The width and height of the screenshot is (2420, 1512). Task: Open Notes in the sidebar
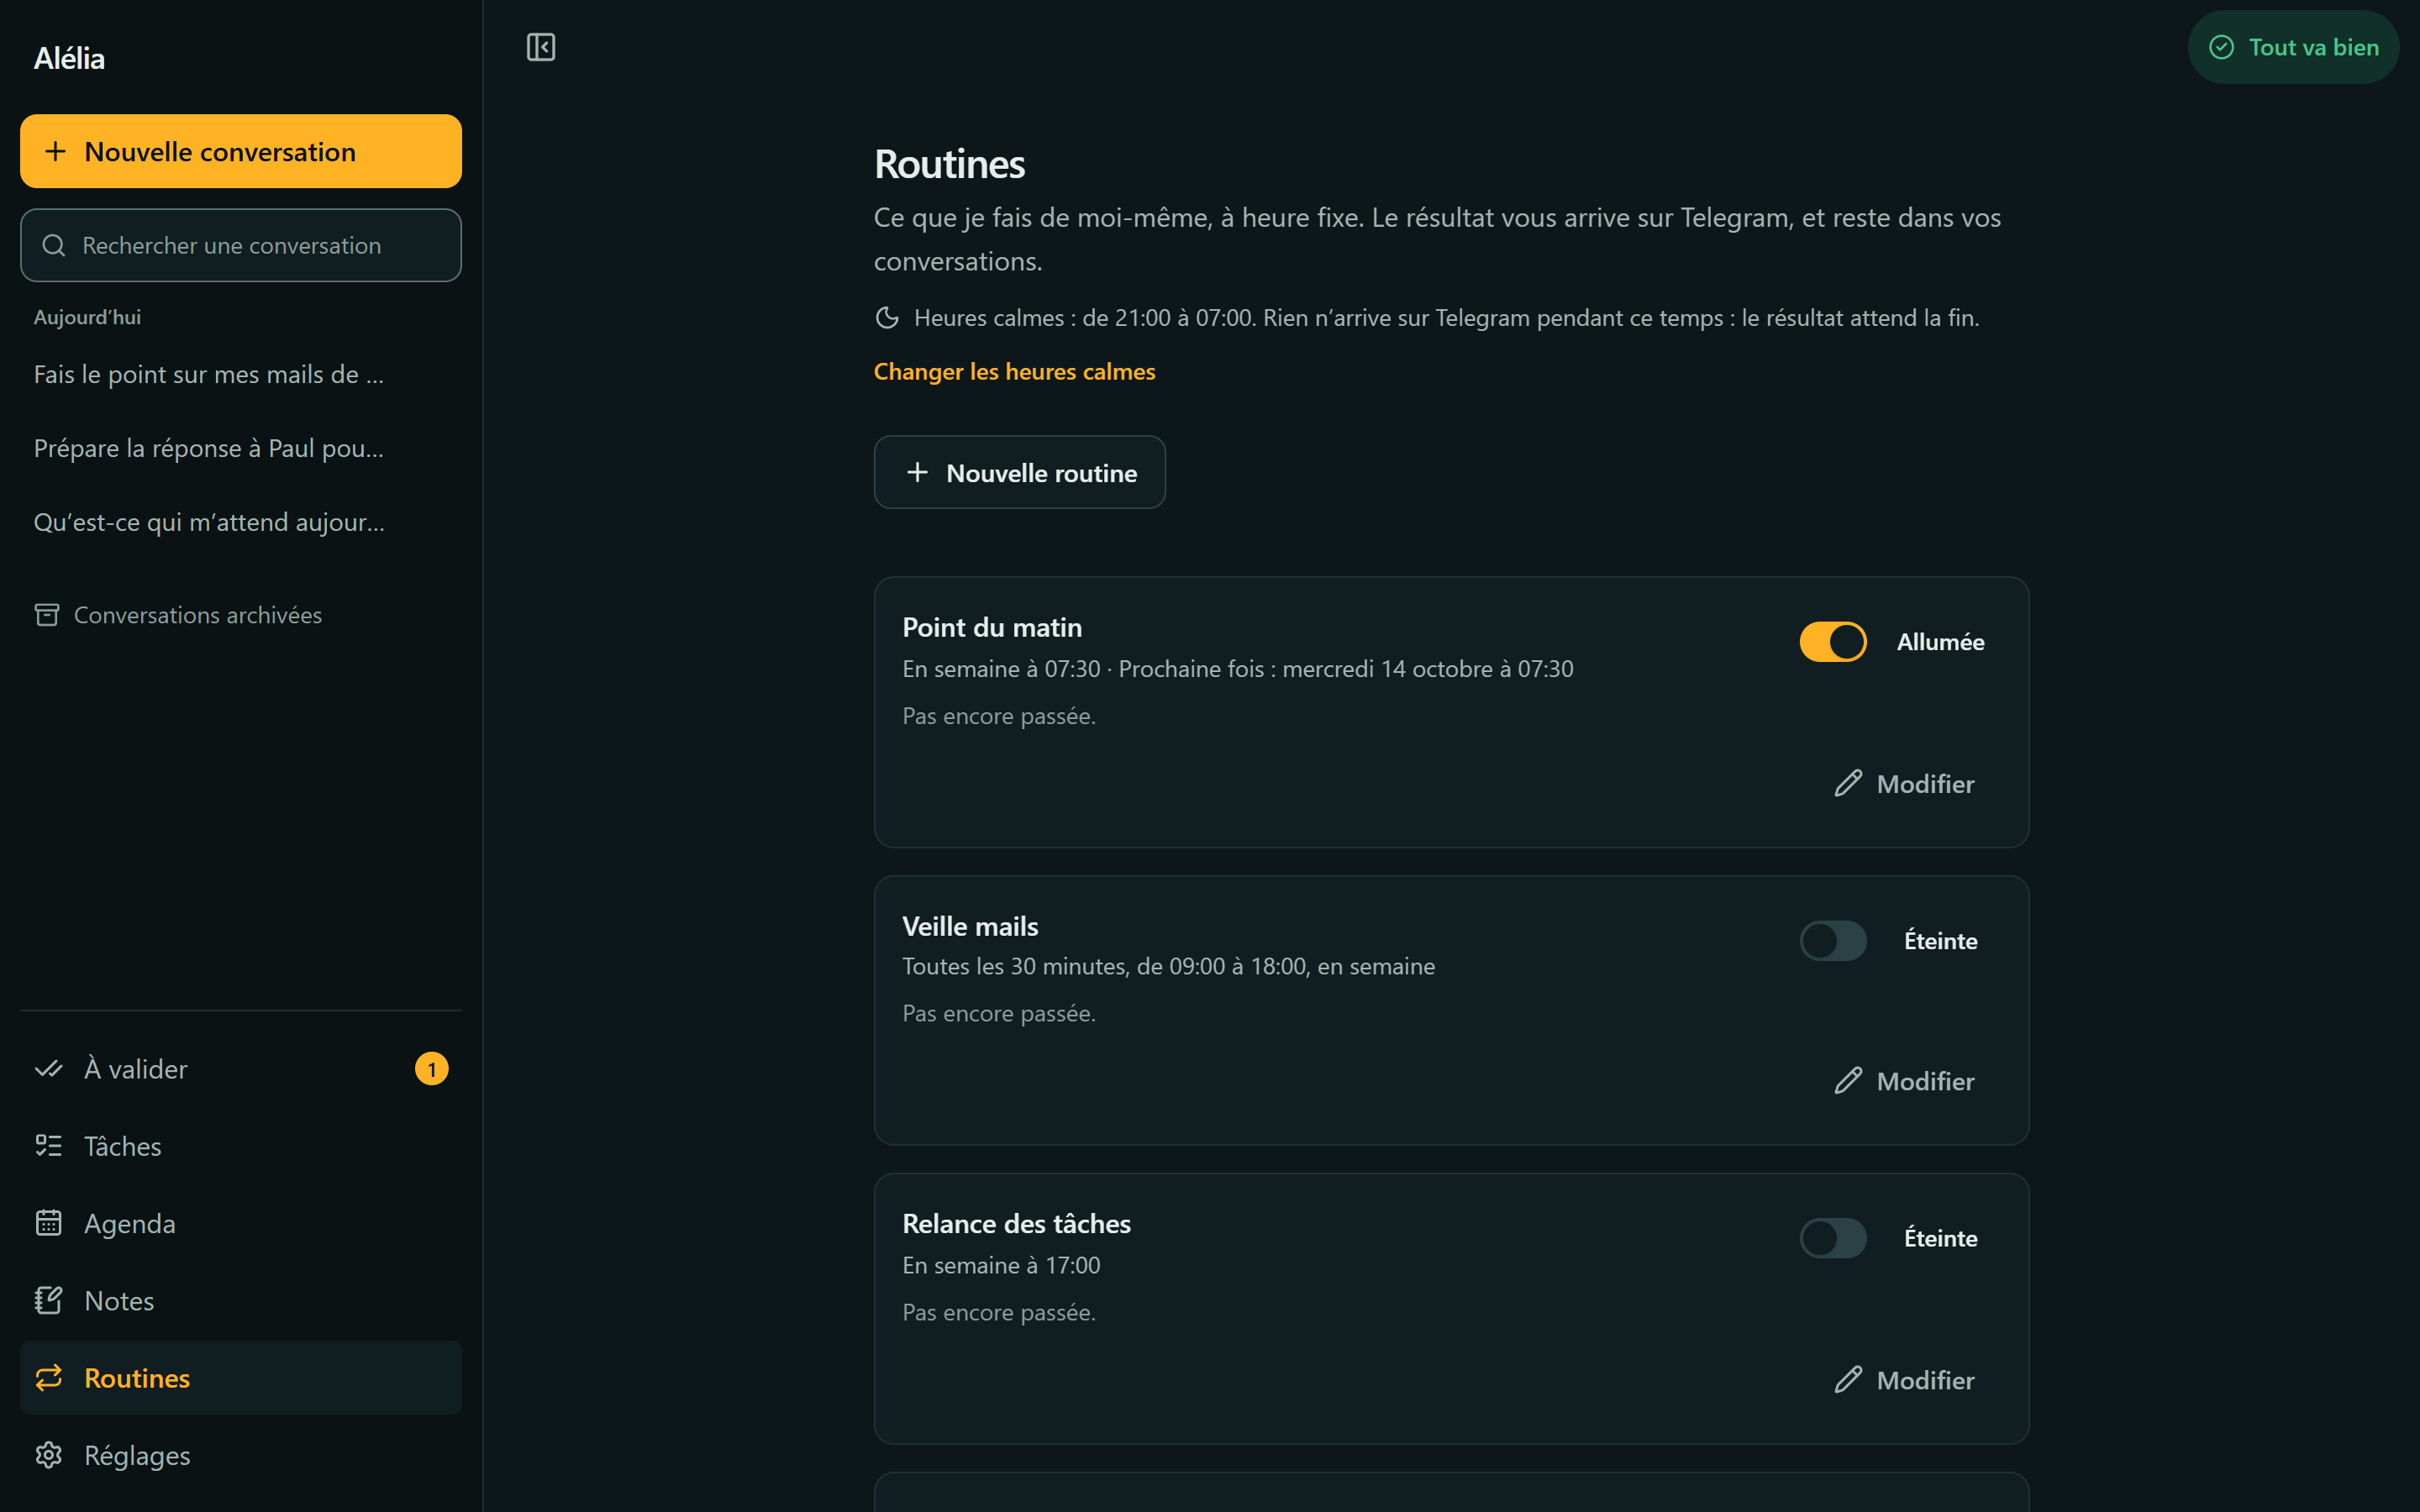(x=241, y=1300)
